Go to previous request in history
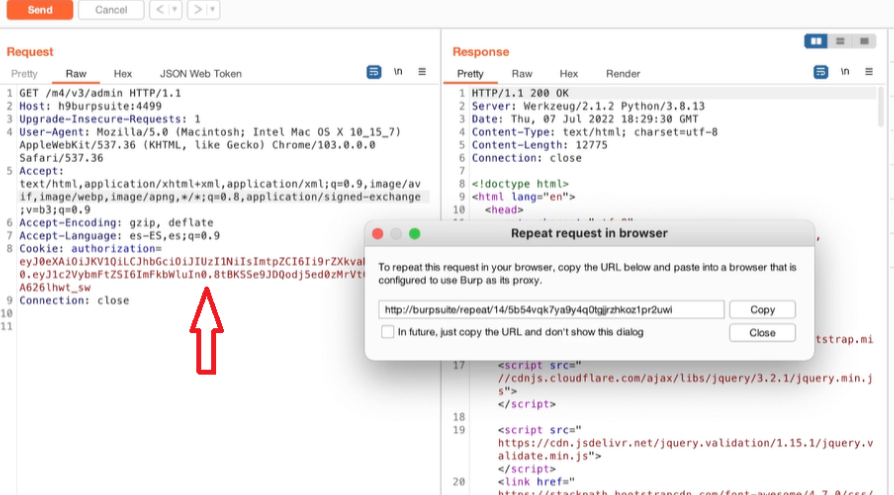The image size is (894, 495). click(x=160, y=10)
